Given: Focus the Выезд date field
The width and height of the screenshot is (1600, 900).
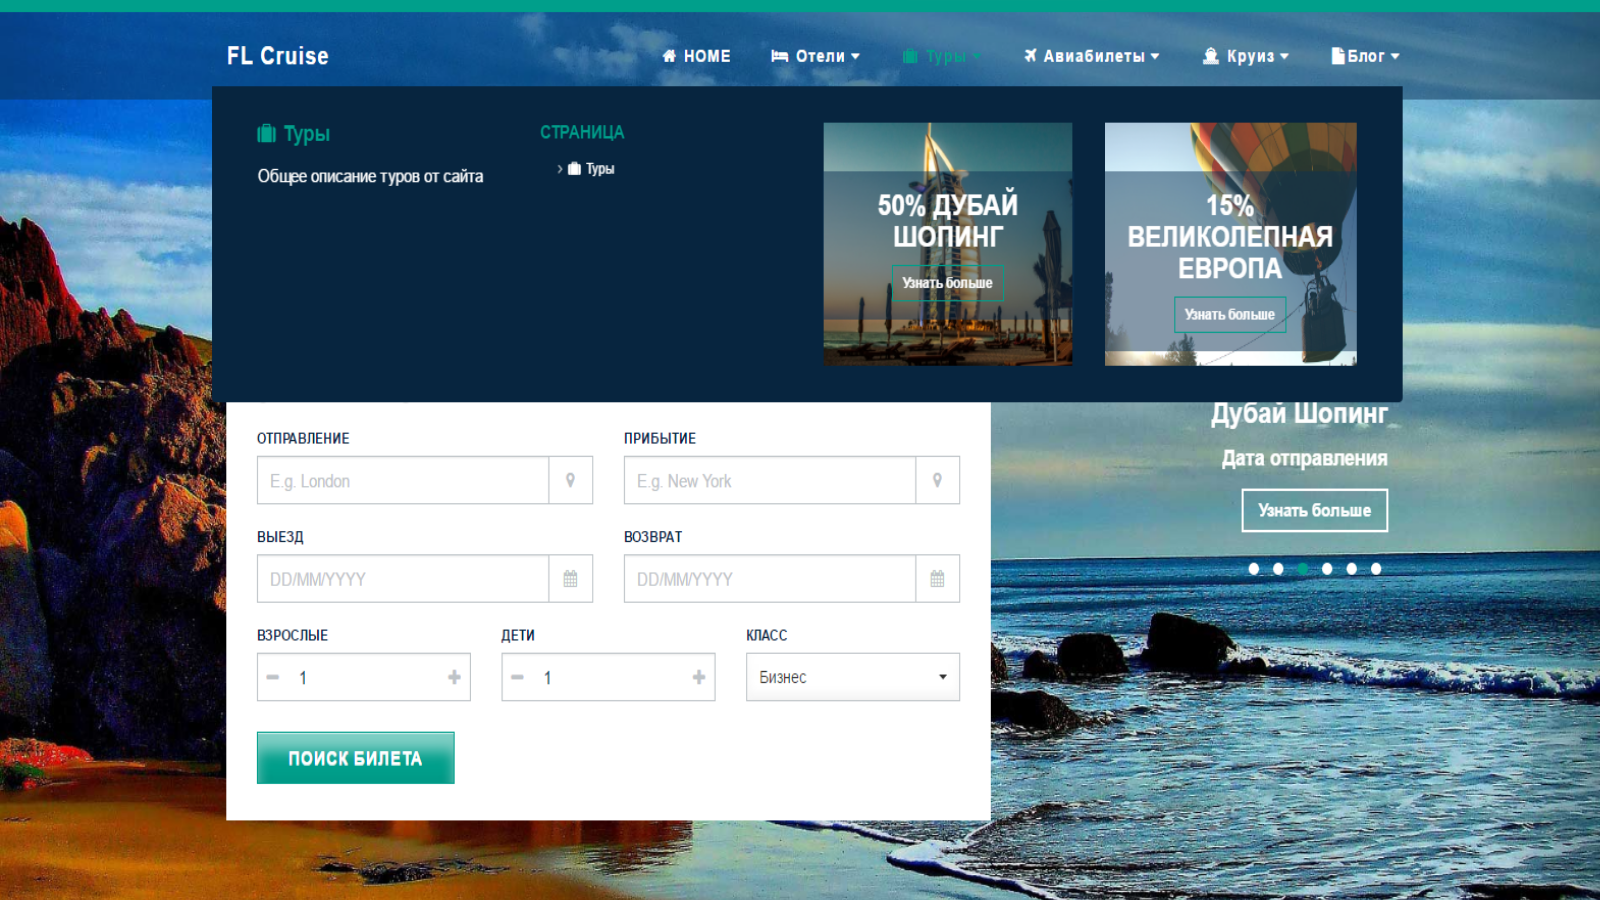Looking at the screenshot, I should click(403, 579).
